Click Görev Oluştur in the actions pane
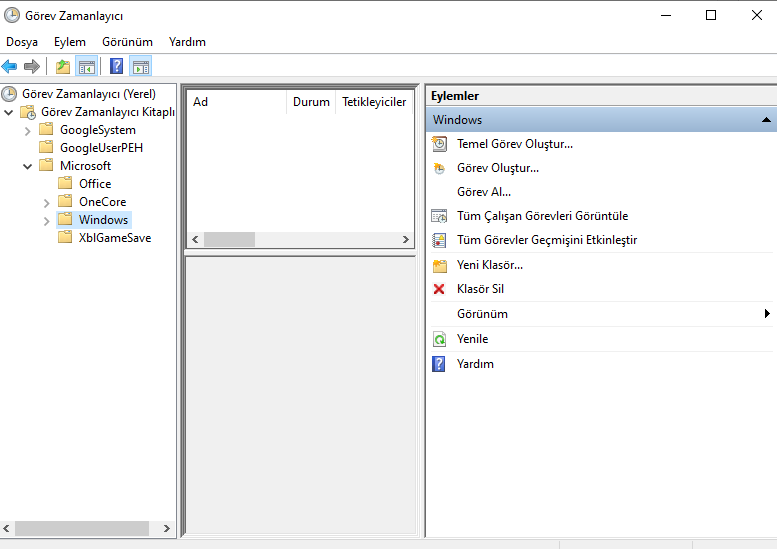 click(497, 168)
